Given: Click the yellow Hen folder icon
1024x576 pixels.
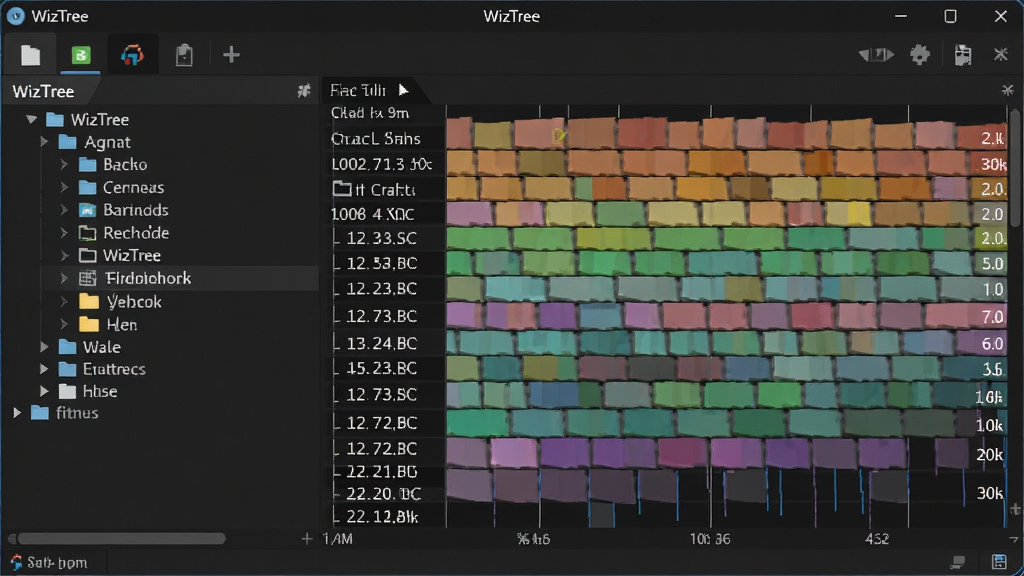Looking at the screenshot, I should 88,325.
